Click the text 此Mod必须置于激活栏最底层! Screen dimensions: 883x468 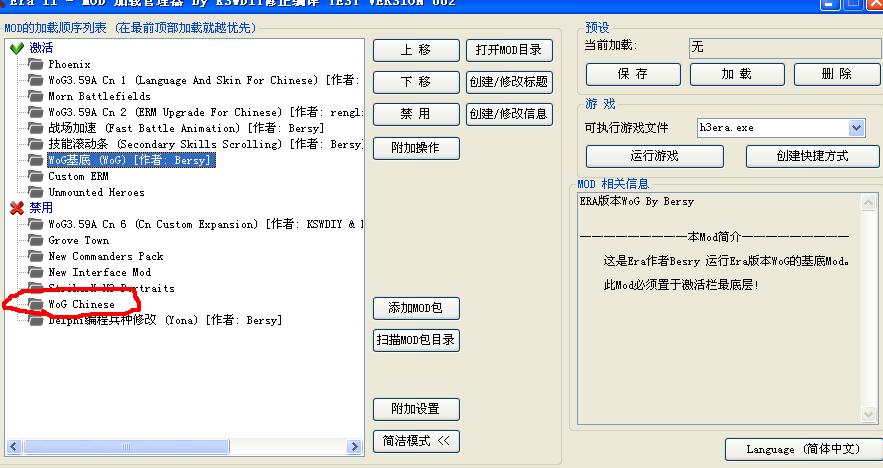pos(681,285)
